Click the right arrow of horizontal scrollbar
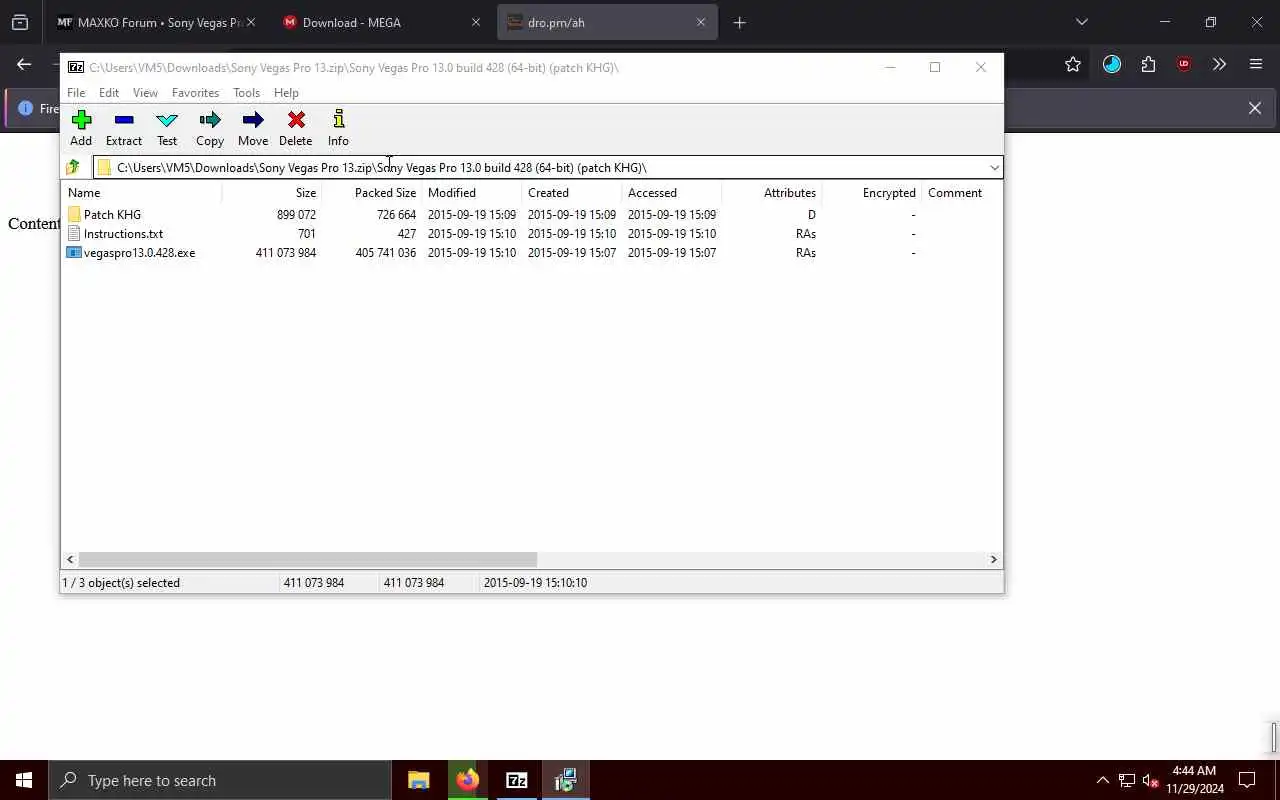Viewport: 1280px width, 800px height. (994, 559)
